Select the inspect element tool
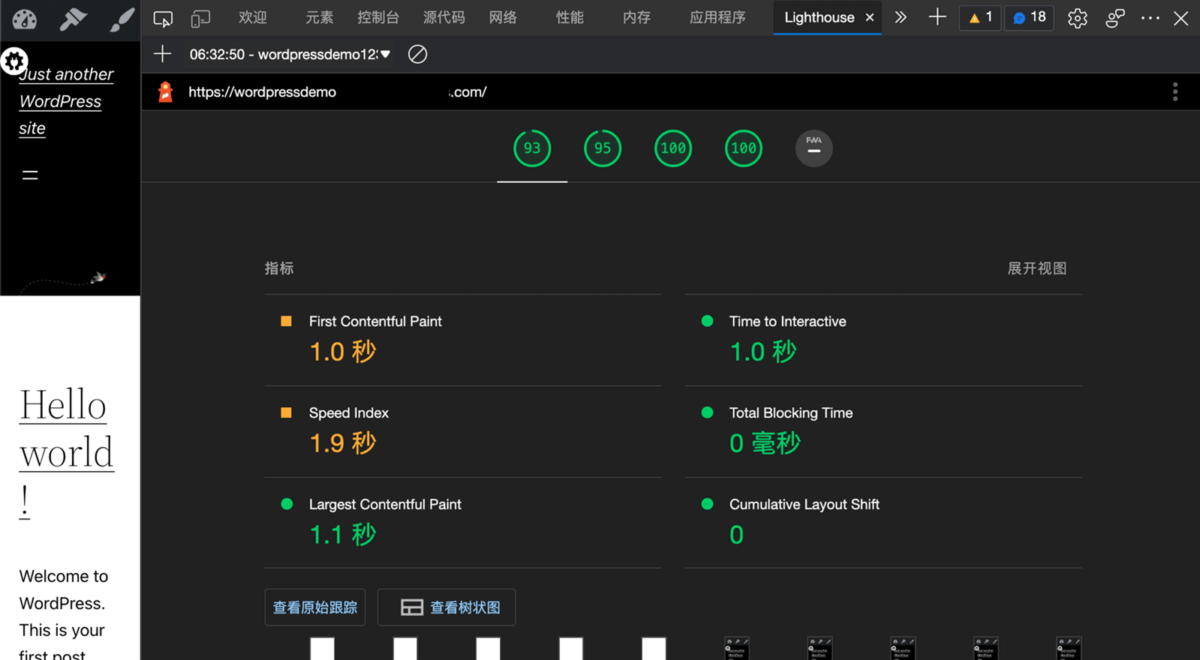The width and height of the screenshot is (1200, 660). point(163,17)
